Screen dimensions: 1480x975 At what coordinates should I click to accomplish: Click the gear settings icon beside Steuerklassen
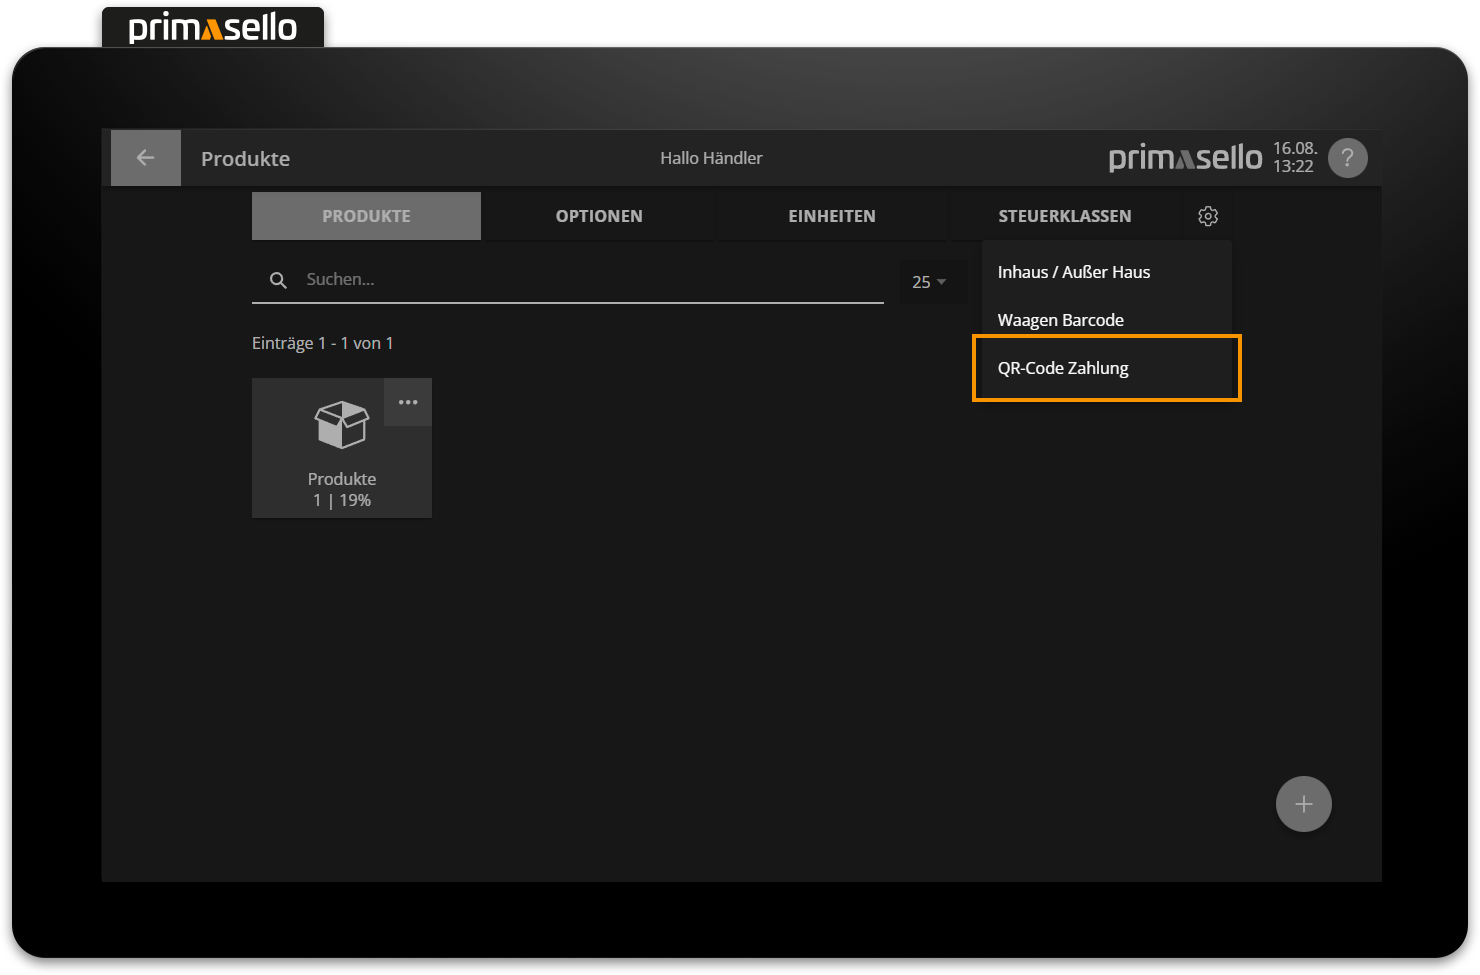point(1208,216)
